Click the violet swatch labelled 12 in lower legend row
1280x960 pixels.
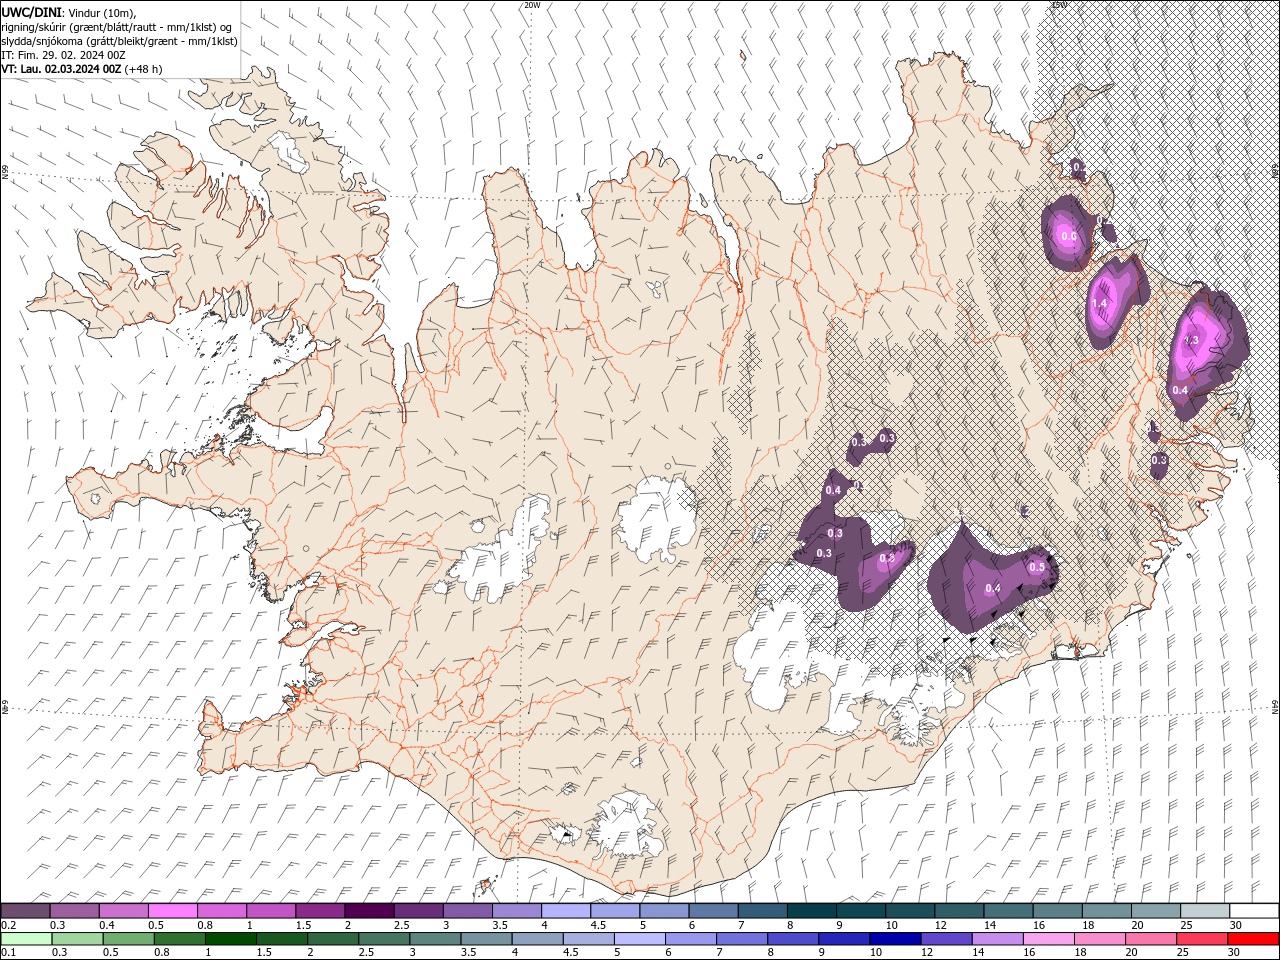click(x=946, y=939)
